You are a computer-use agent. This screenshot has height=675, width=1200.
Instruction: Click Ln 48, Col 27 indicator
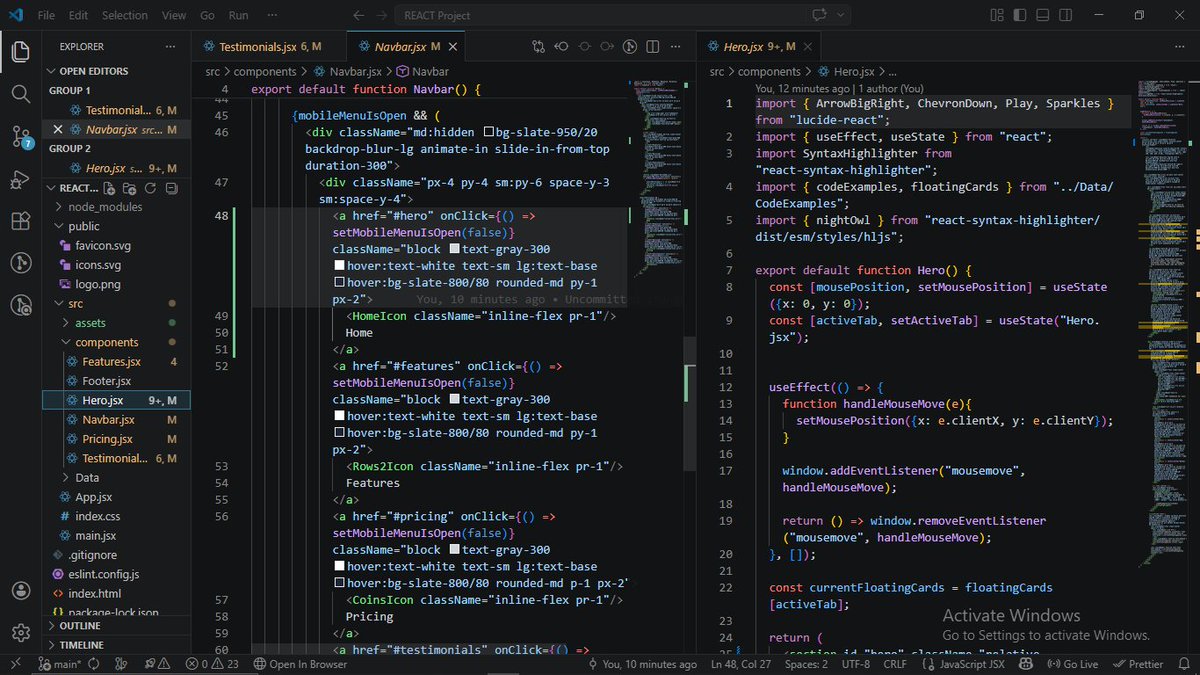[741, 664]
